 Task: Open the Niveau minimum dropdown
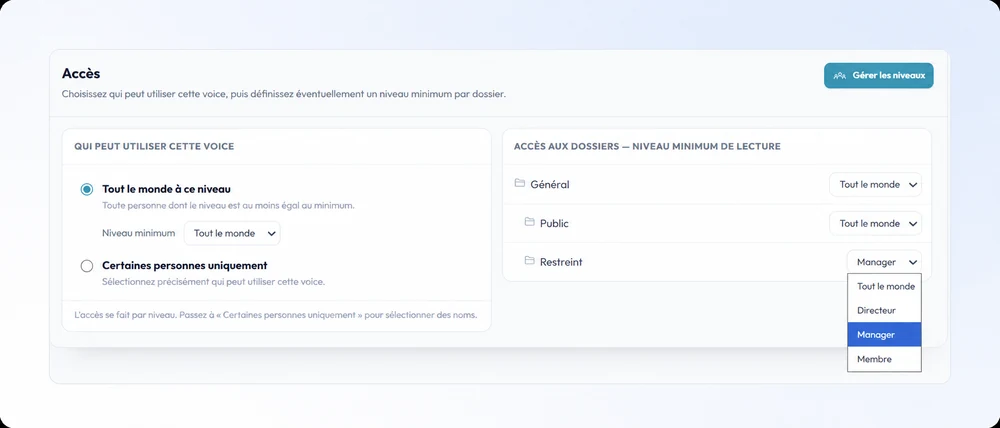coord(232,233)
